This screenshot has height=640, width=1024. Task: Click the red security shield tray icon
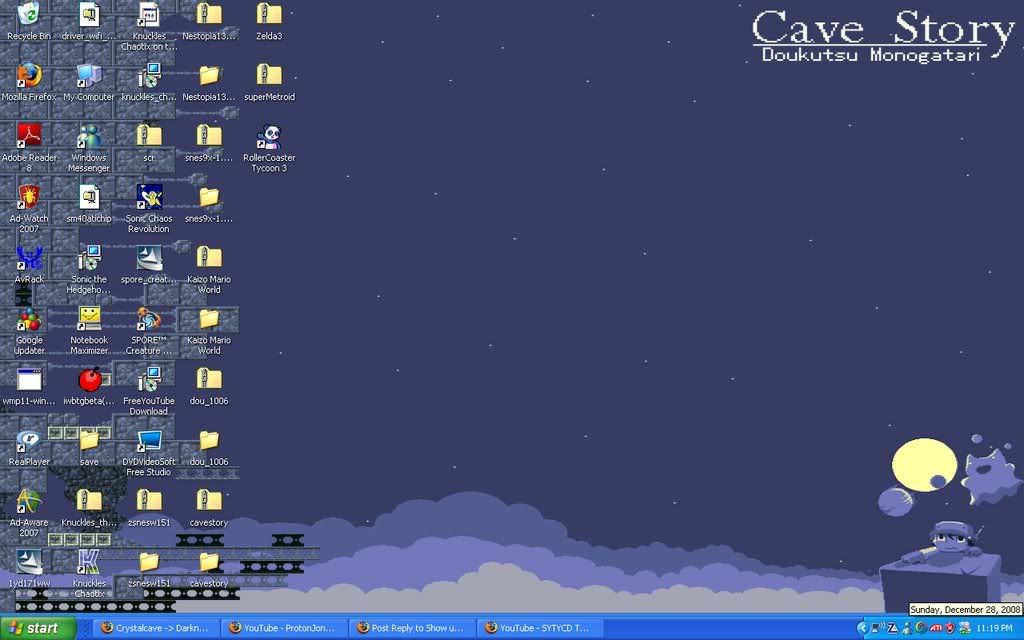coord(950,628)
